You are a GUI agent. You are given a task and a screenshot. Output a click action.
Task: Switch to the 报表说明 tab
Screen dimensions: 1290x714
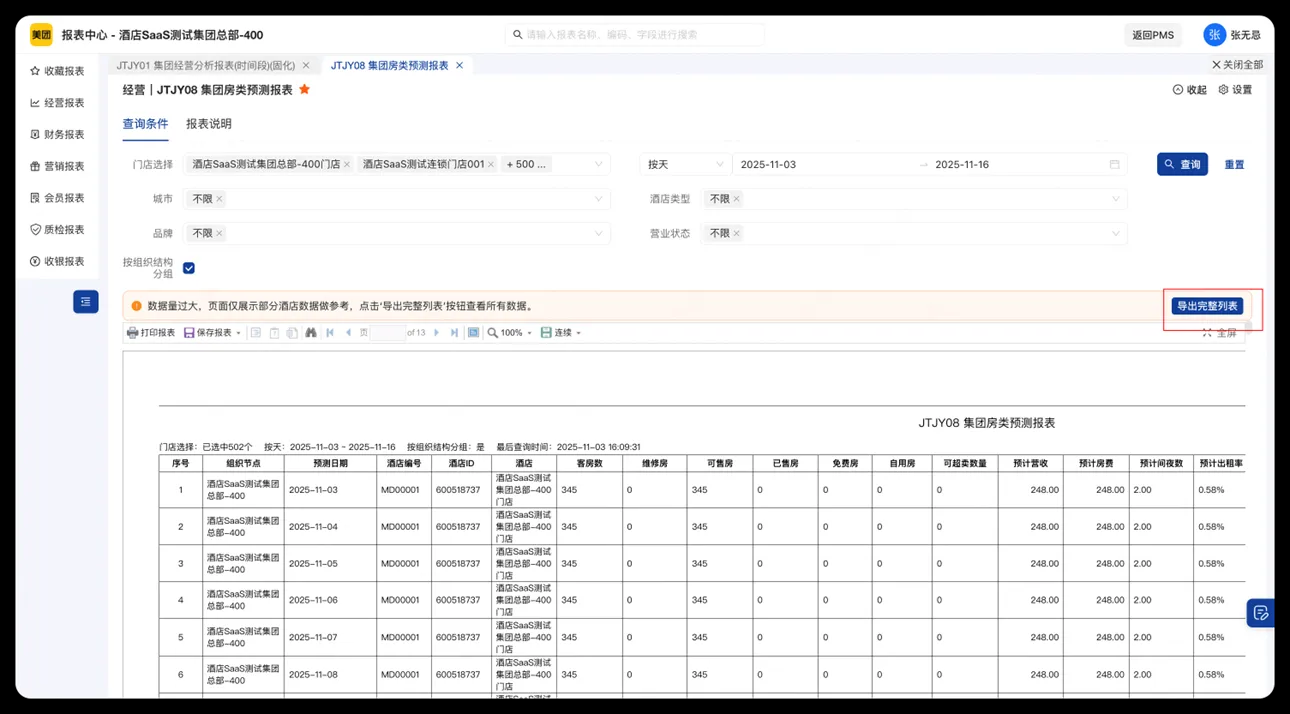(207, 124)
